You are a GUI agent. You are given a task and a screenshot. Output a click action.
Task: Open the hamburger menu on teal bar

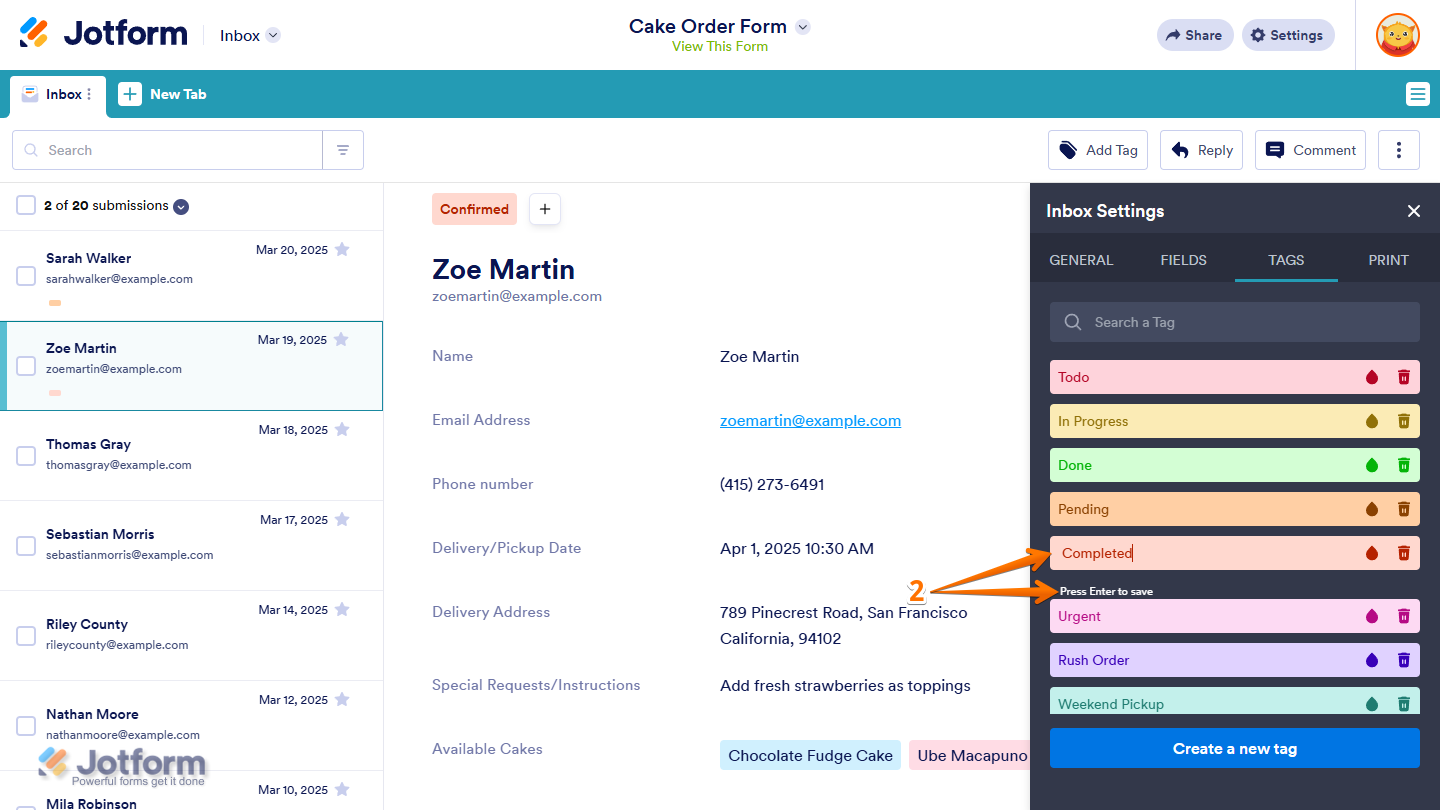tap(1418, 93)
